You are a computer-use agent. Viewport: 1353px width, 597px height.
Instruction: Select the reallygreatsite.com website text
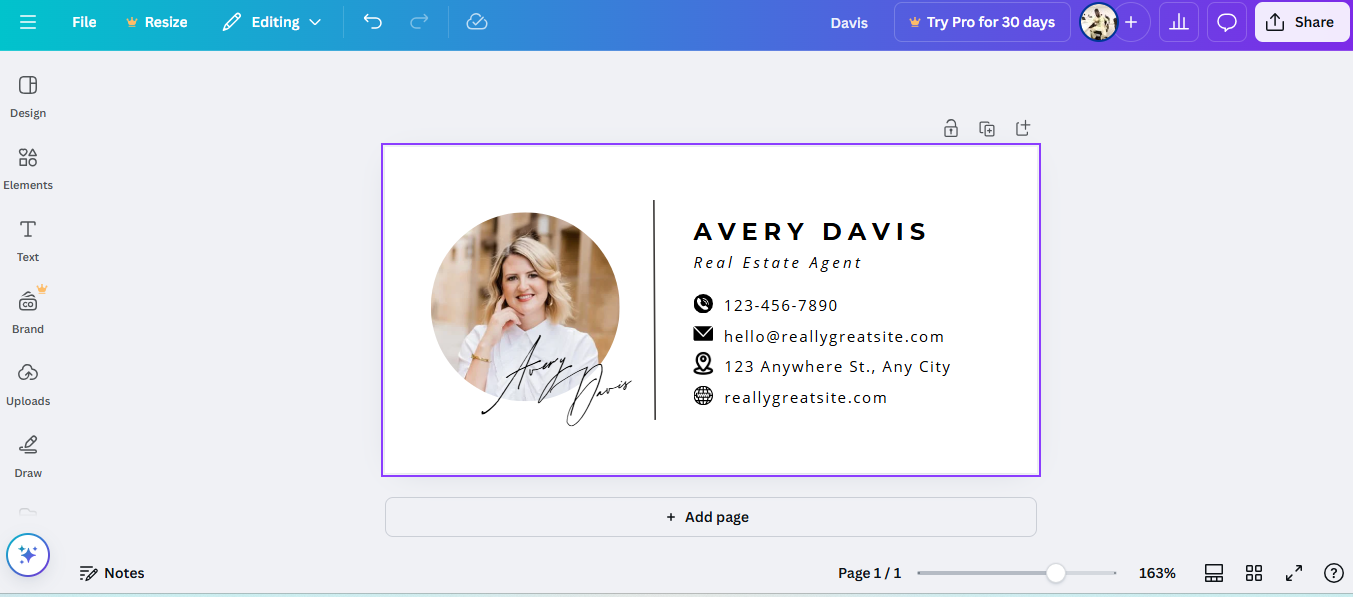pos(805,398)
